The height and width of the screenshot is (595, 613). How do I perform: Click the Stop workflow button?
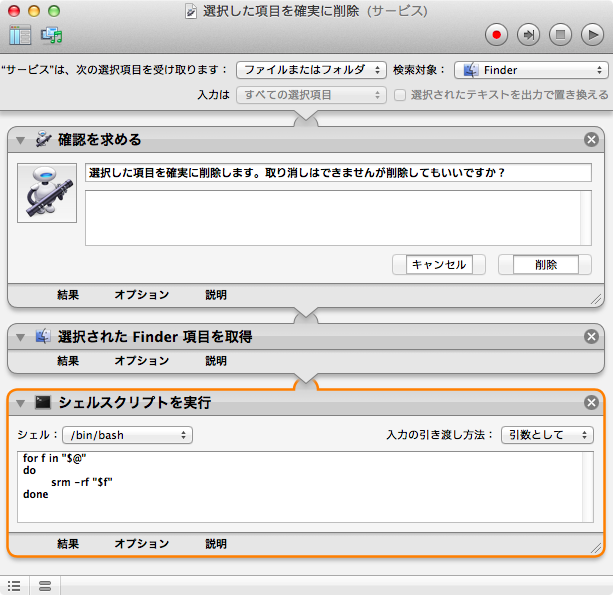(561, 35)
